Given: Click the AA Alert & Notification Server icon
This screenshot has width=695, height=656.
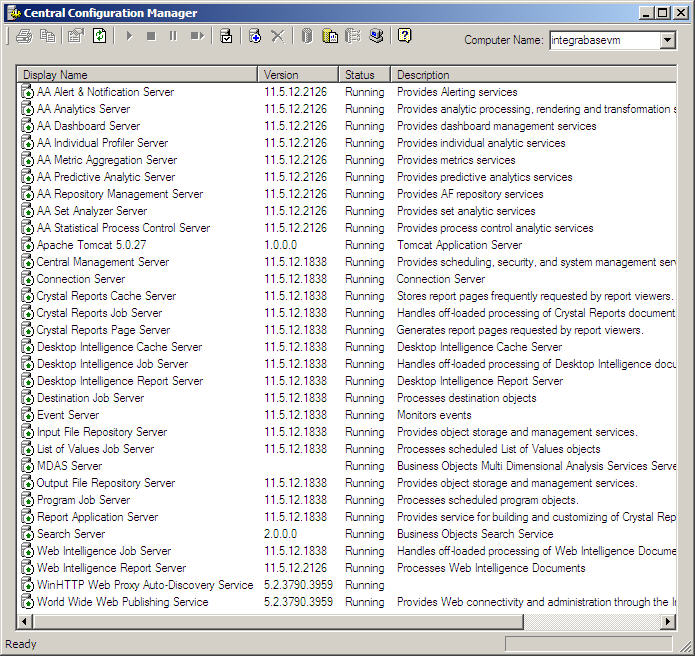Looking at the screenshot, I should (x=27, y=92).
